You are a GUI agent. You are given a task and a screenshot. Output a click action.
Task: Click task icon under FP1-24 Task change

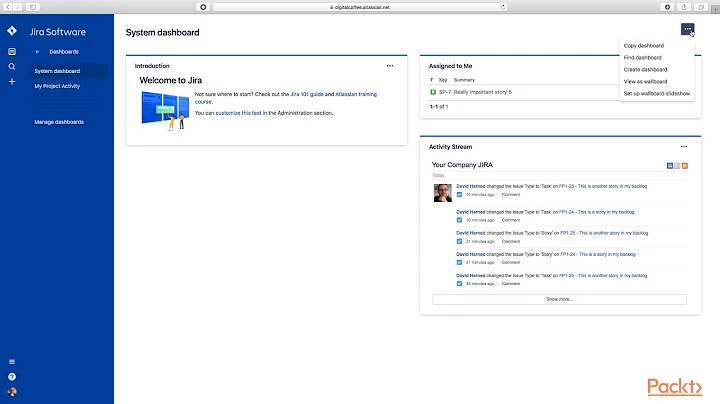coord(459,220)
